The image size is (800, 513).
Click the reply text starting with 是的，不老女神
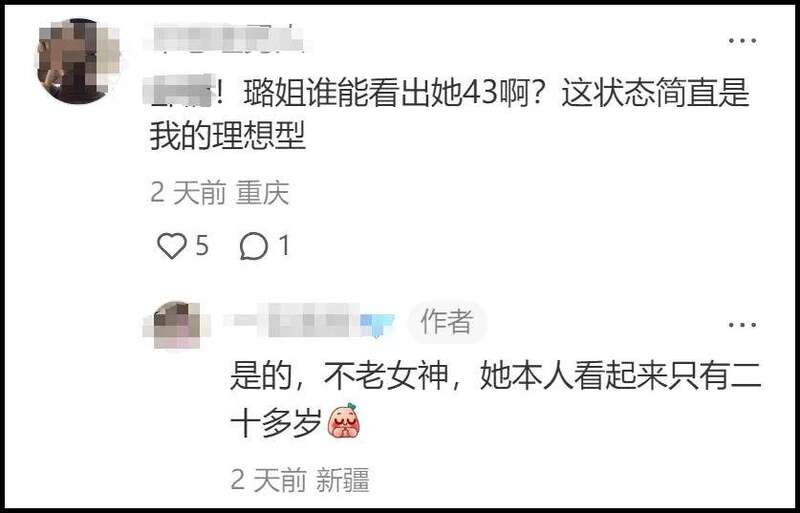tap(496, 400)
